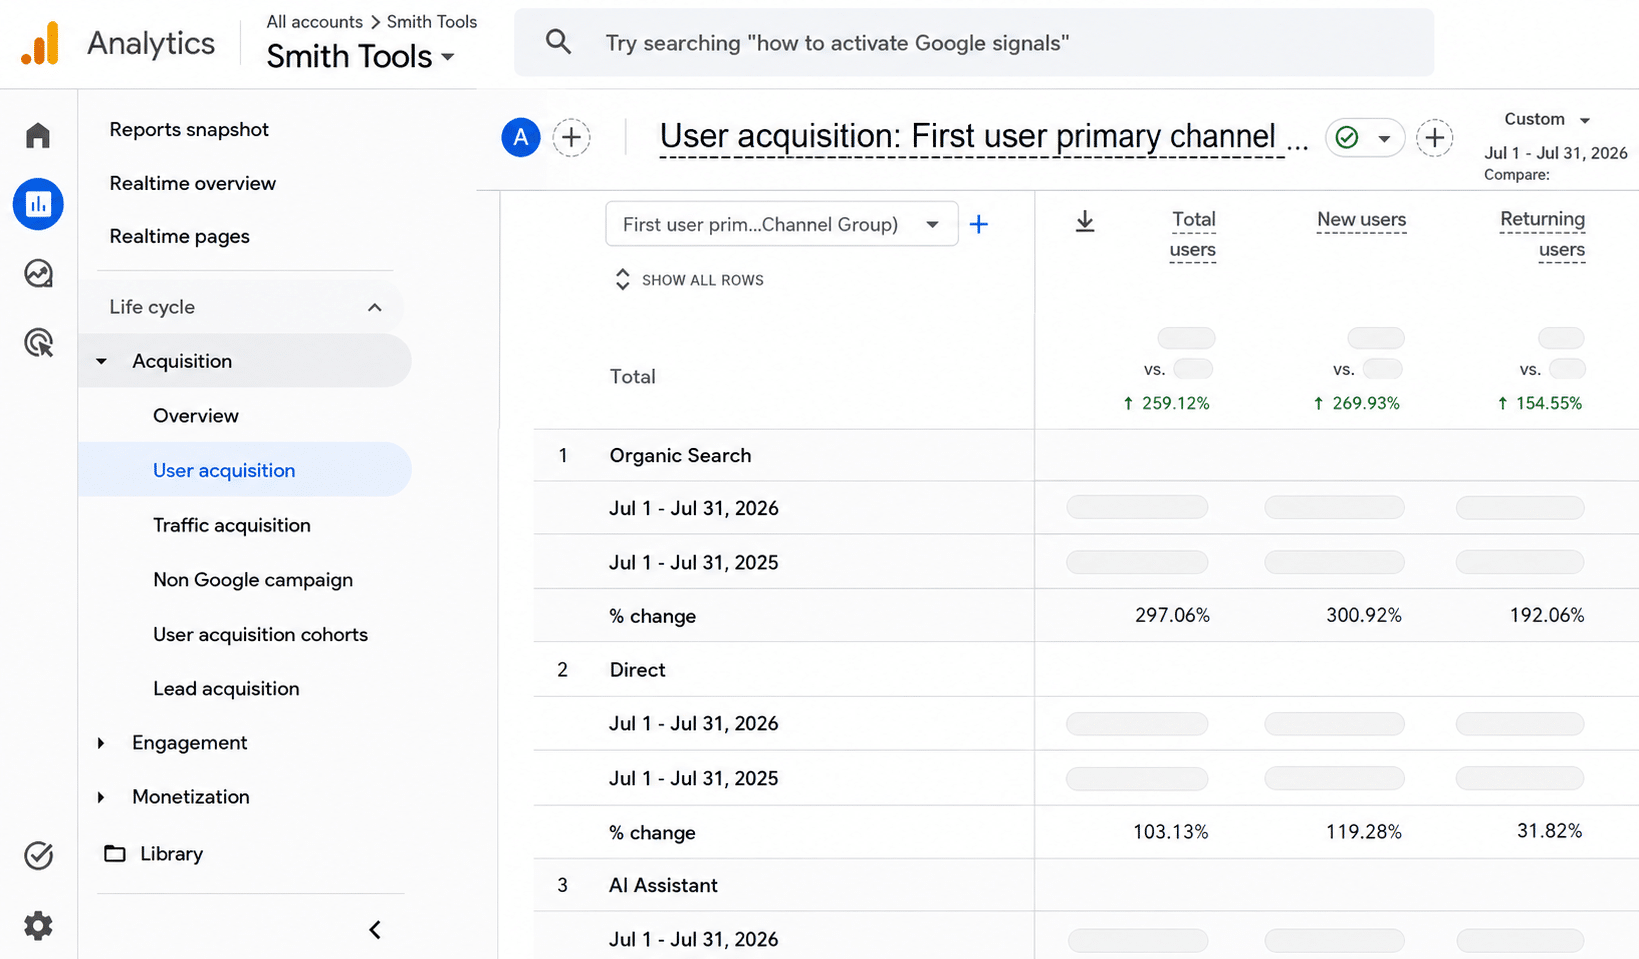
Task: Select User acquisition in the sidebar
Action: click(245, 470)
